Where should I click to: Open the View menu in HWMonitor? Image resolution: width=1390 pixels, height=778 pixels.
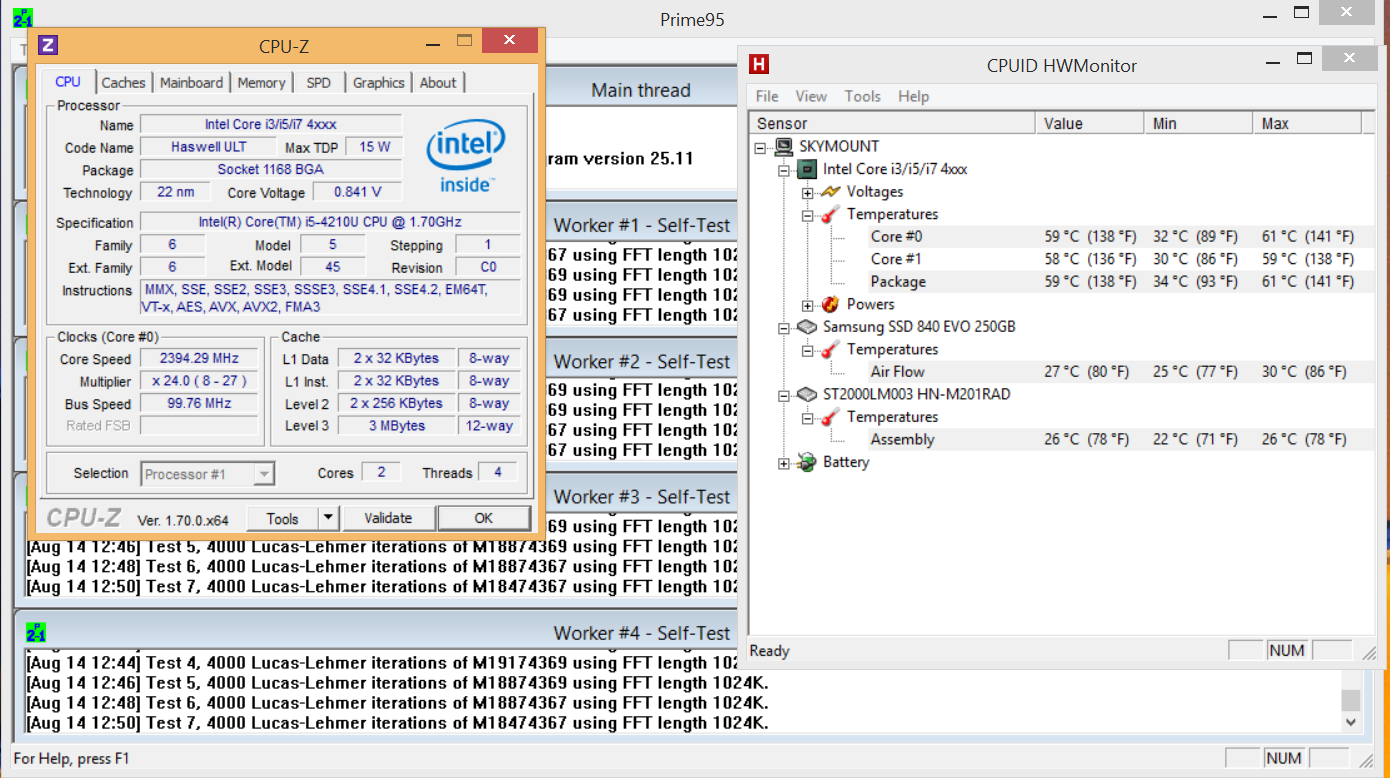pos(811,96)
